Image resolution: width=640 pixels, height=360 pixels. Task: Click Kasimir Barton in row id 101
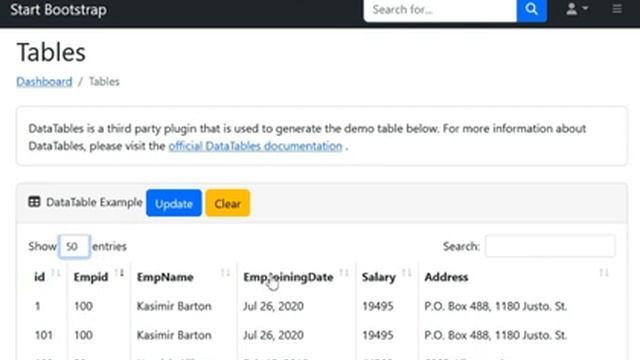tap(174, 335)
